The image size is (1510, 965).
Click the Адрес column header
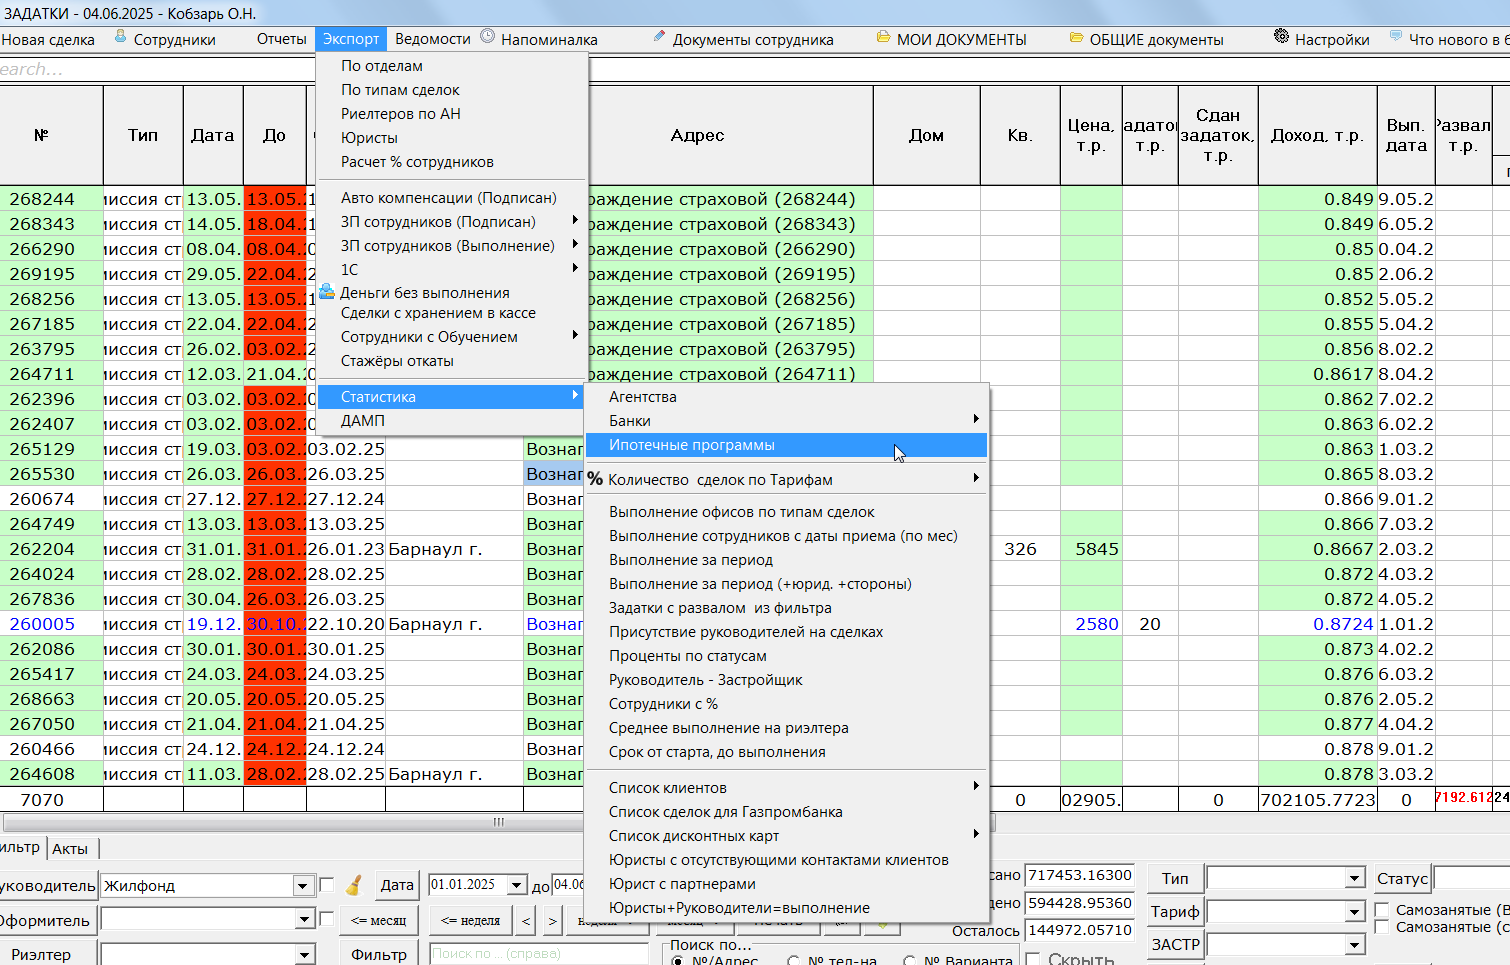coord(698,135)
